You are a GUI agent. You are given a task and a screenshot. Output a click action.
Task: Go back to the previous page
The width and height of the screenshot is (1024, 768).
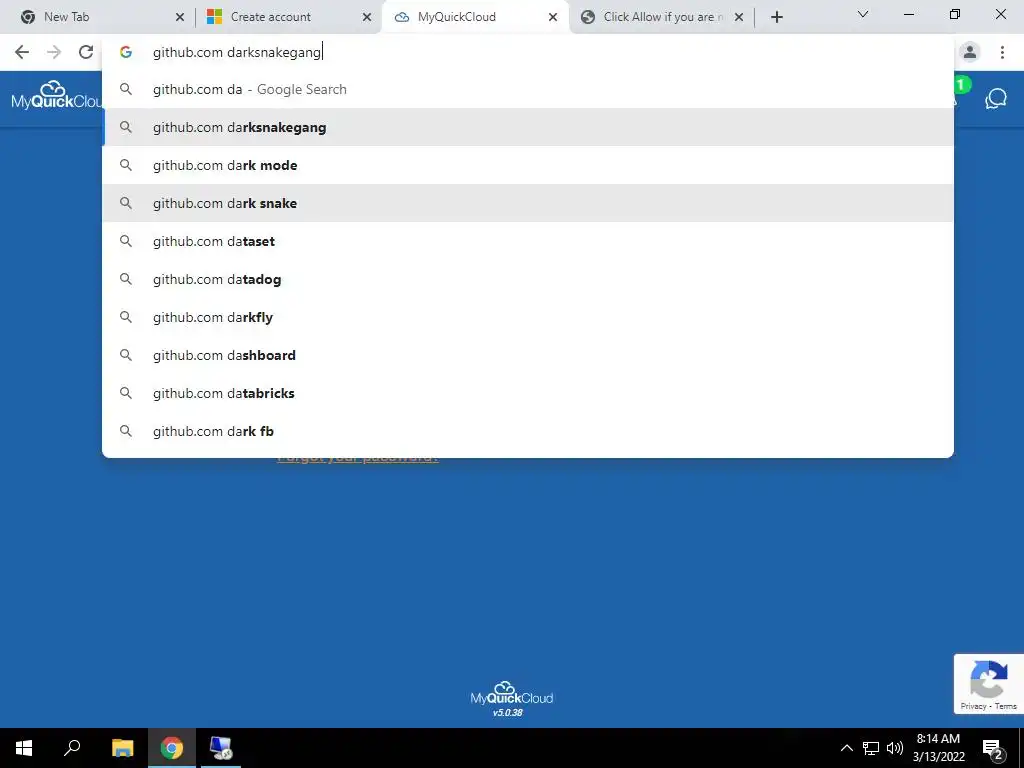click(22, 52)
